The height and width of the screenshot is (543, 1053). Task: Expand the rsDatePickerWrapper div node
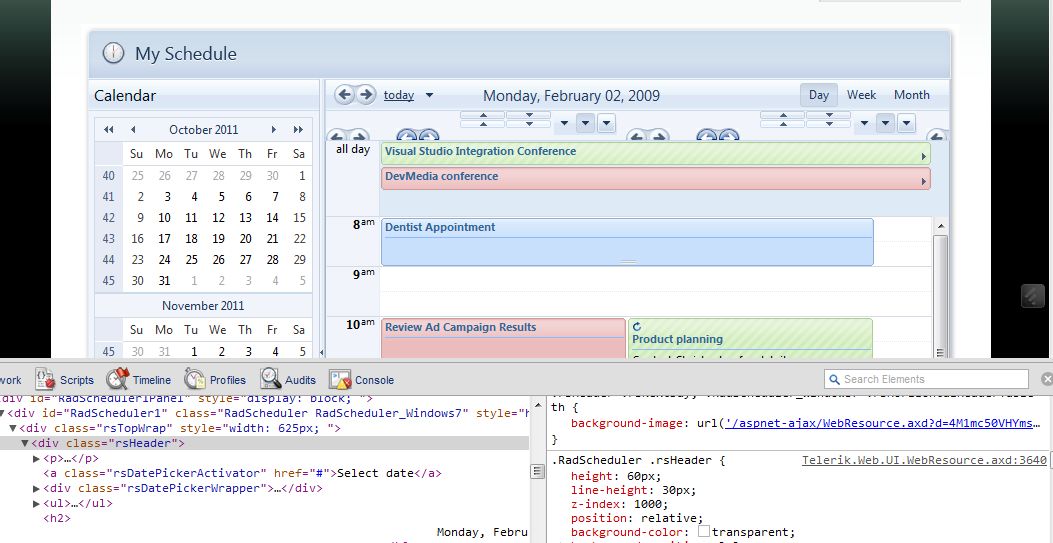tap(36, 488)
